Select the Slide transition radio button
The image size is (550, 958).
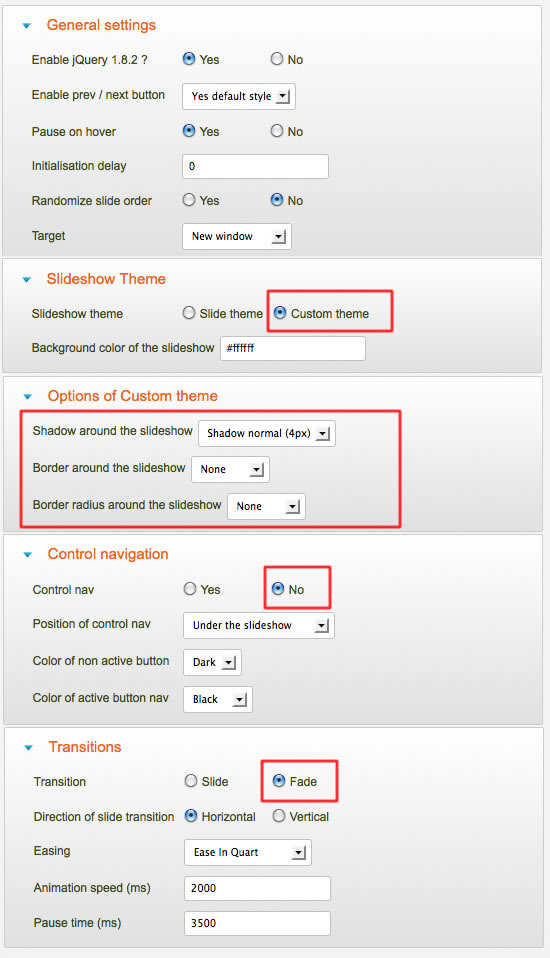191,781
